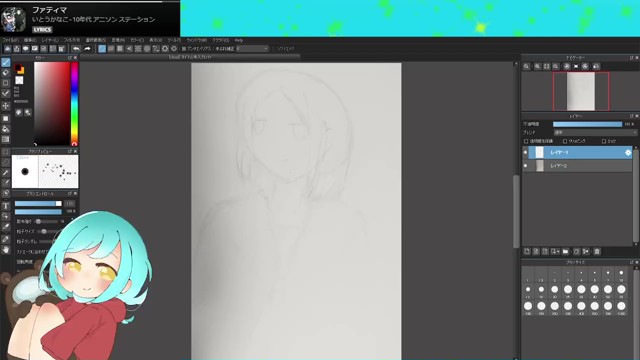Click the LYRICS button
Screen dimensions: 640x360
pyautogui.click(x=42, y=30)
